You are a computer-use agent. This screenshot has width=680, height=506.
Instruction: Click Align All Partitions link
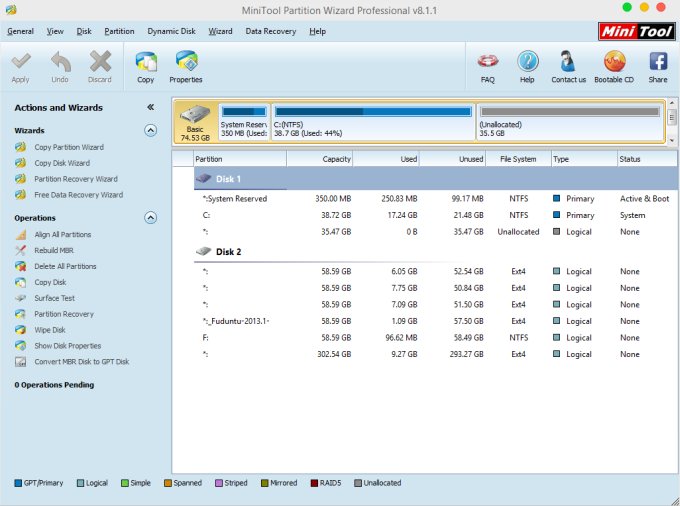(x=63, y=235)
